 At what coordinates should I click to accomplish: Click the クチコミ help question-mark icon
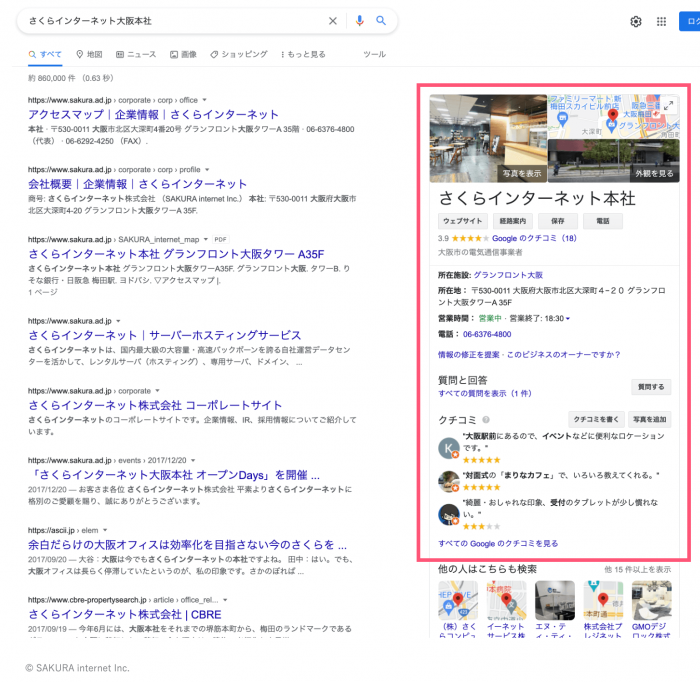coord(486,420)
